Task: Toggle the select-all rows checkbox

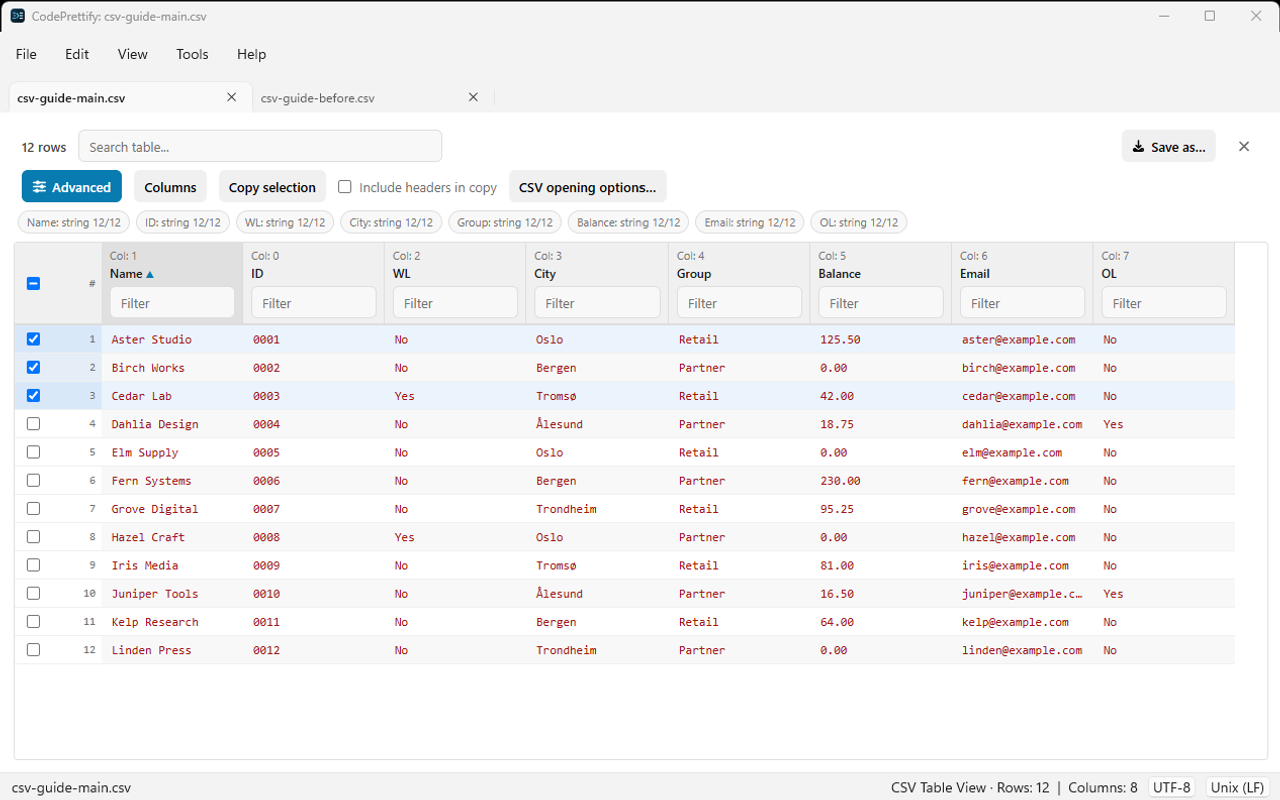Action: 33,283
